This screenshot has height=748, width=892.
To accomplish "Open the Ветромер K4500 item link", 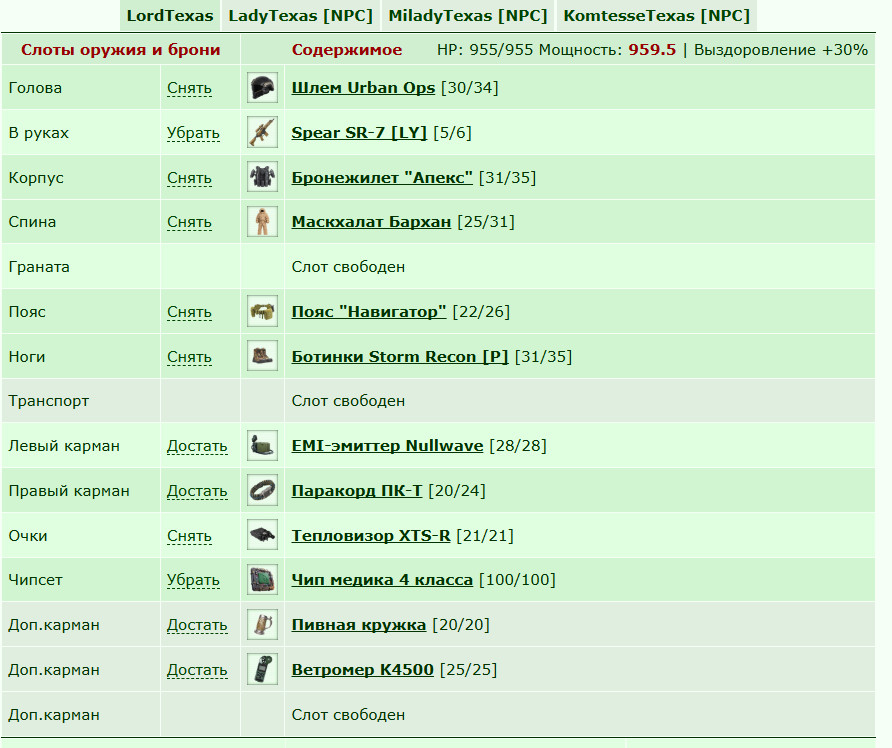I will (x=362, y=671).
